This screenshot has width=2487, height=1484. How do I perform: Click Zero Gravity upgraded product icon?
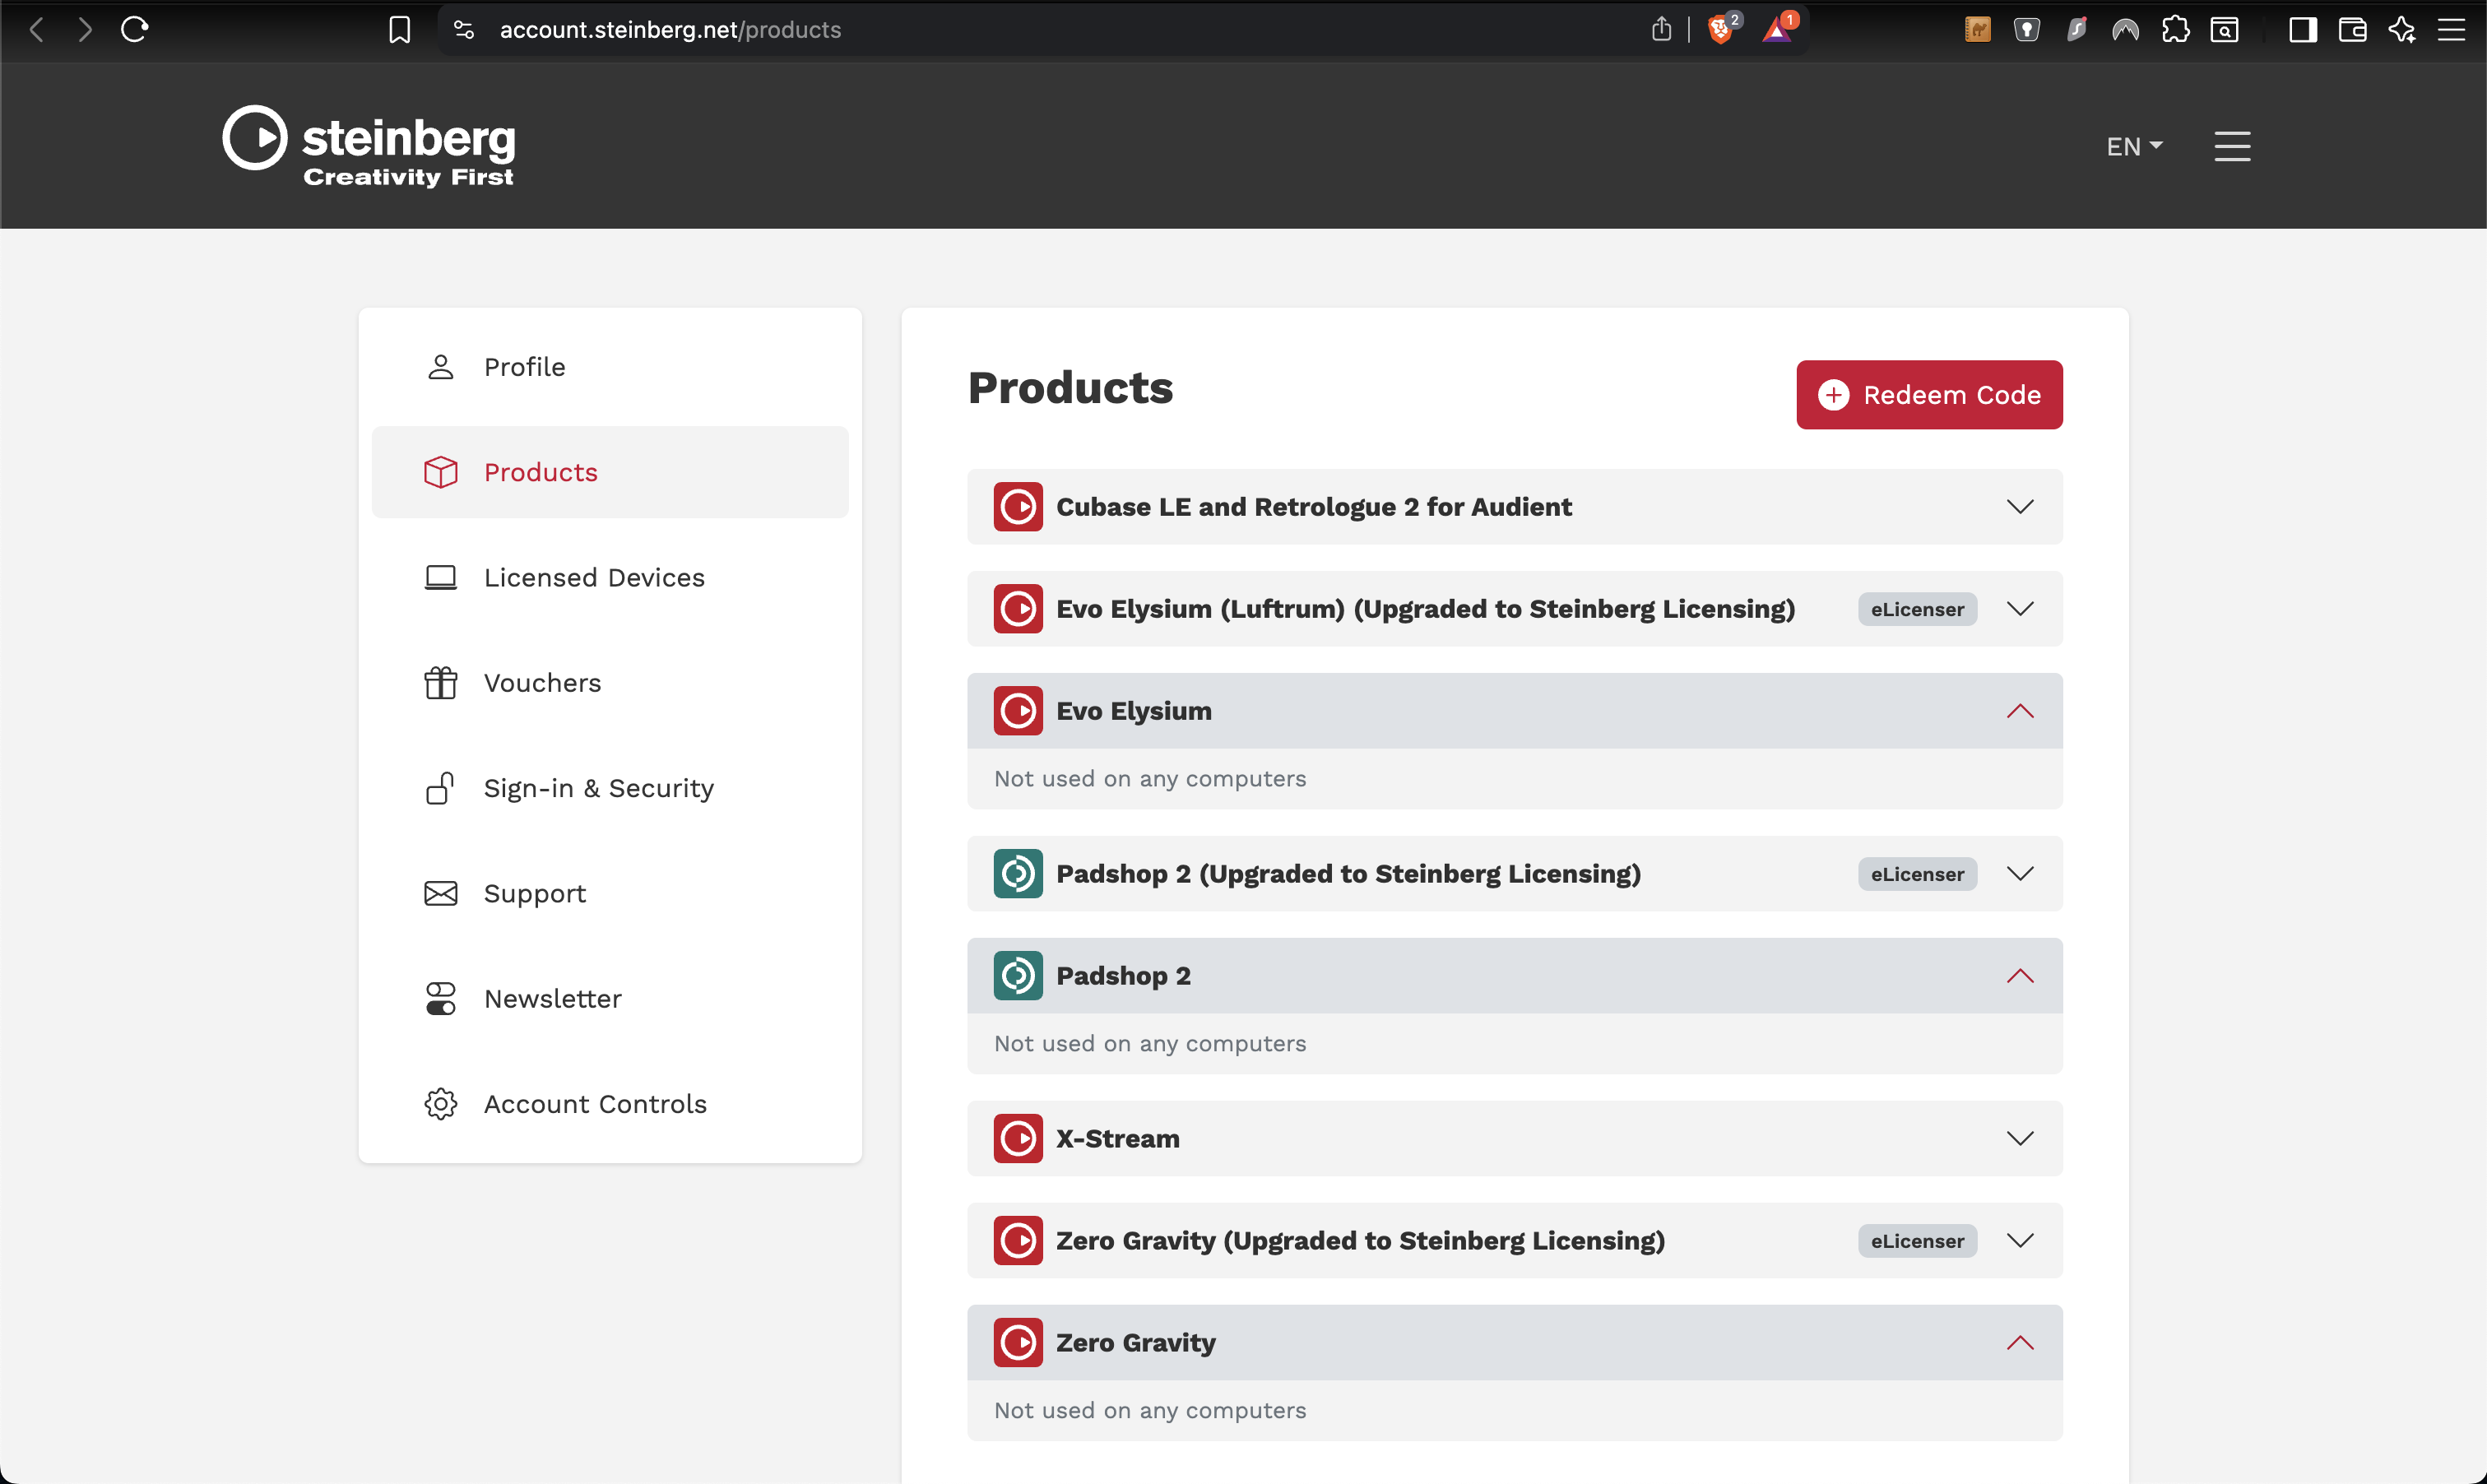coord(1018,1241)
